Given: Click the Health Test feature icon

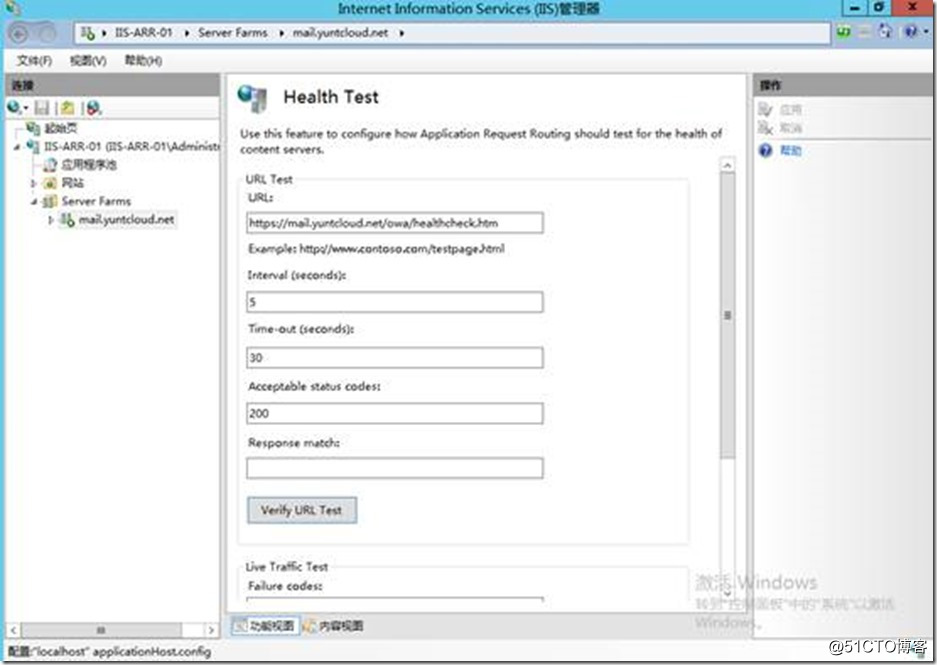Looking at the screenshot, I should [253, 98].
